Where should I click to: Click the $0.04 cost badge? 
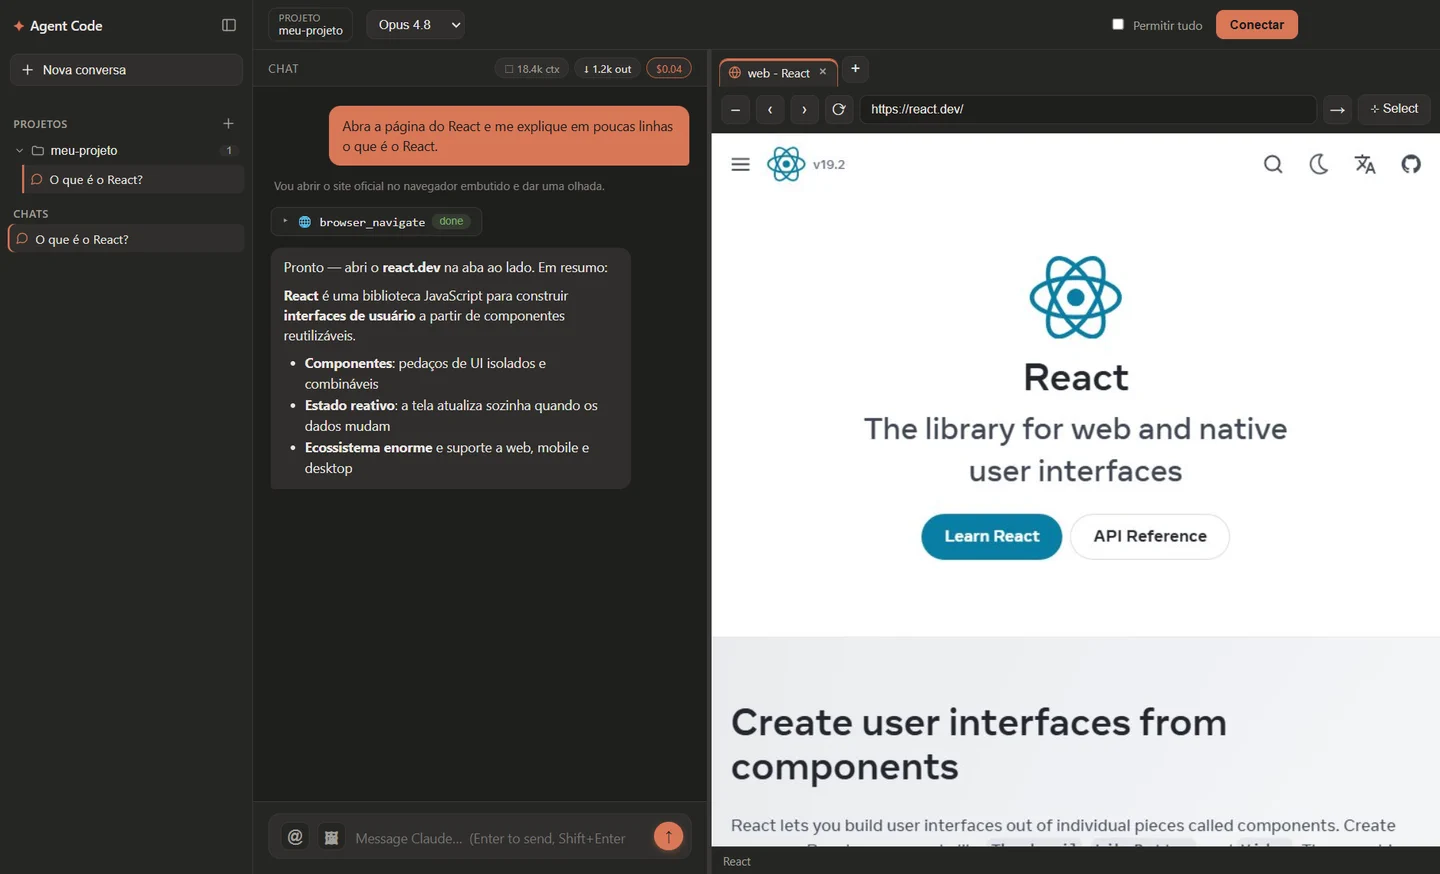(669, 69)
